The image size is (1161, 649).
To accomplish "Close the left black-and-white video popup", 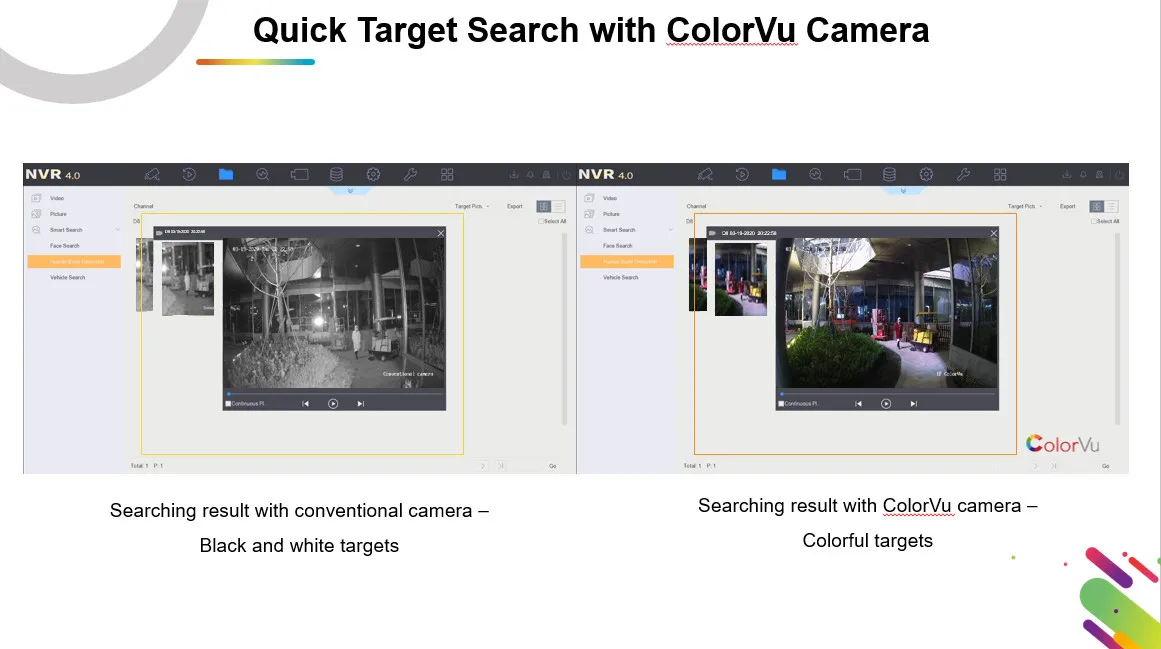I will pos(441,233).
